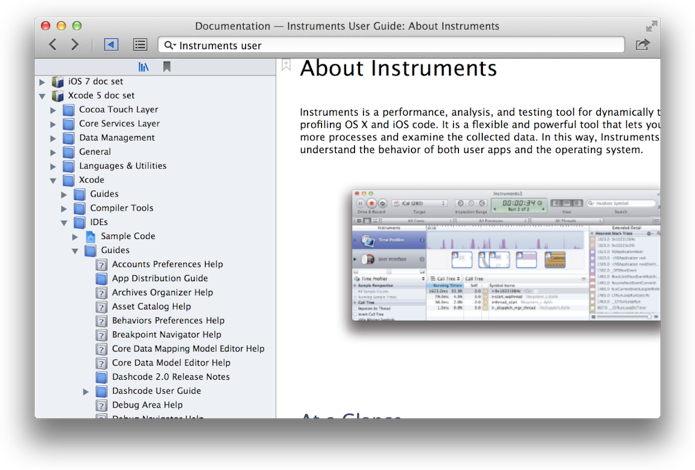695x470 pixels.
Task: Select the Xcode 5 doc set icon
Action: click(58, 96)
